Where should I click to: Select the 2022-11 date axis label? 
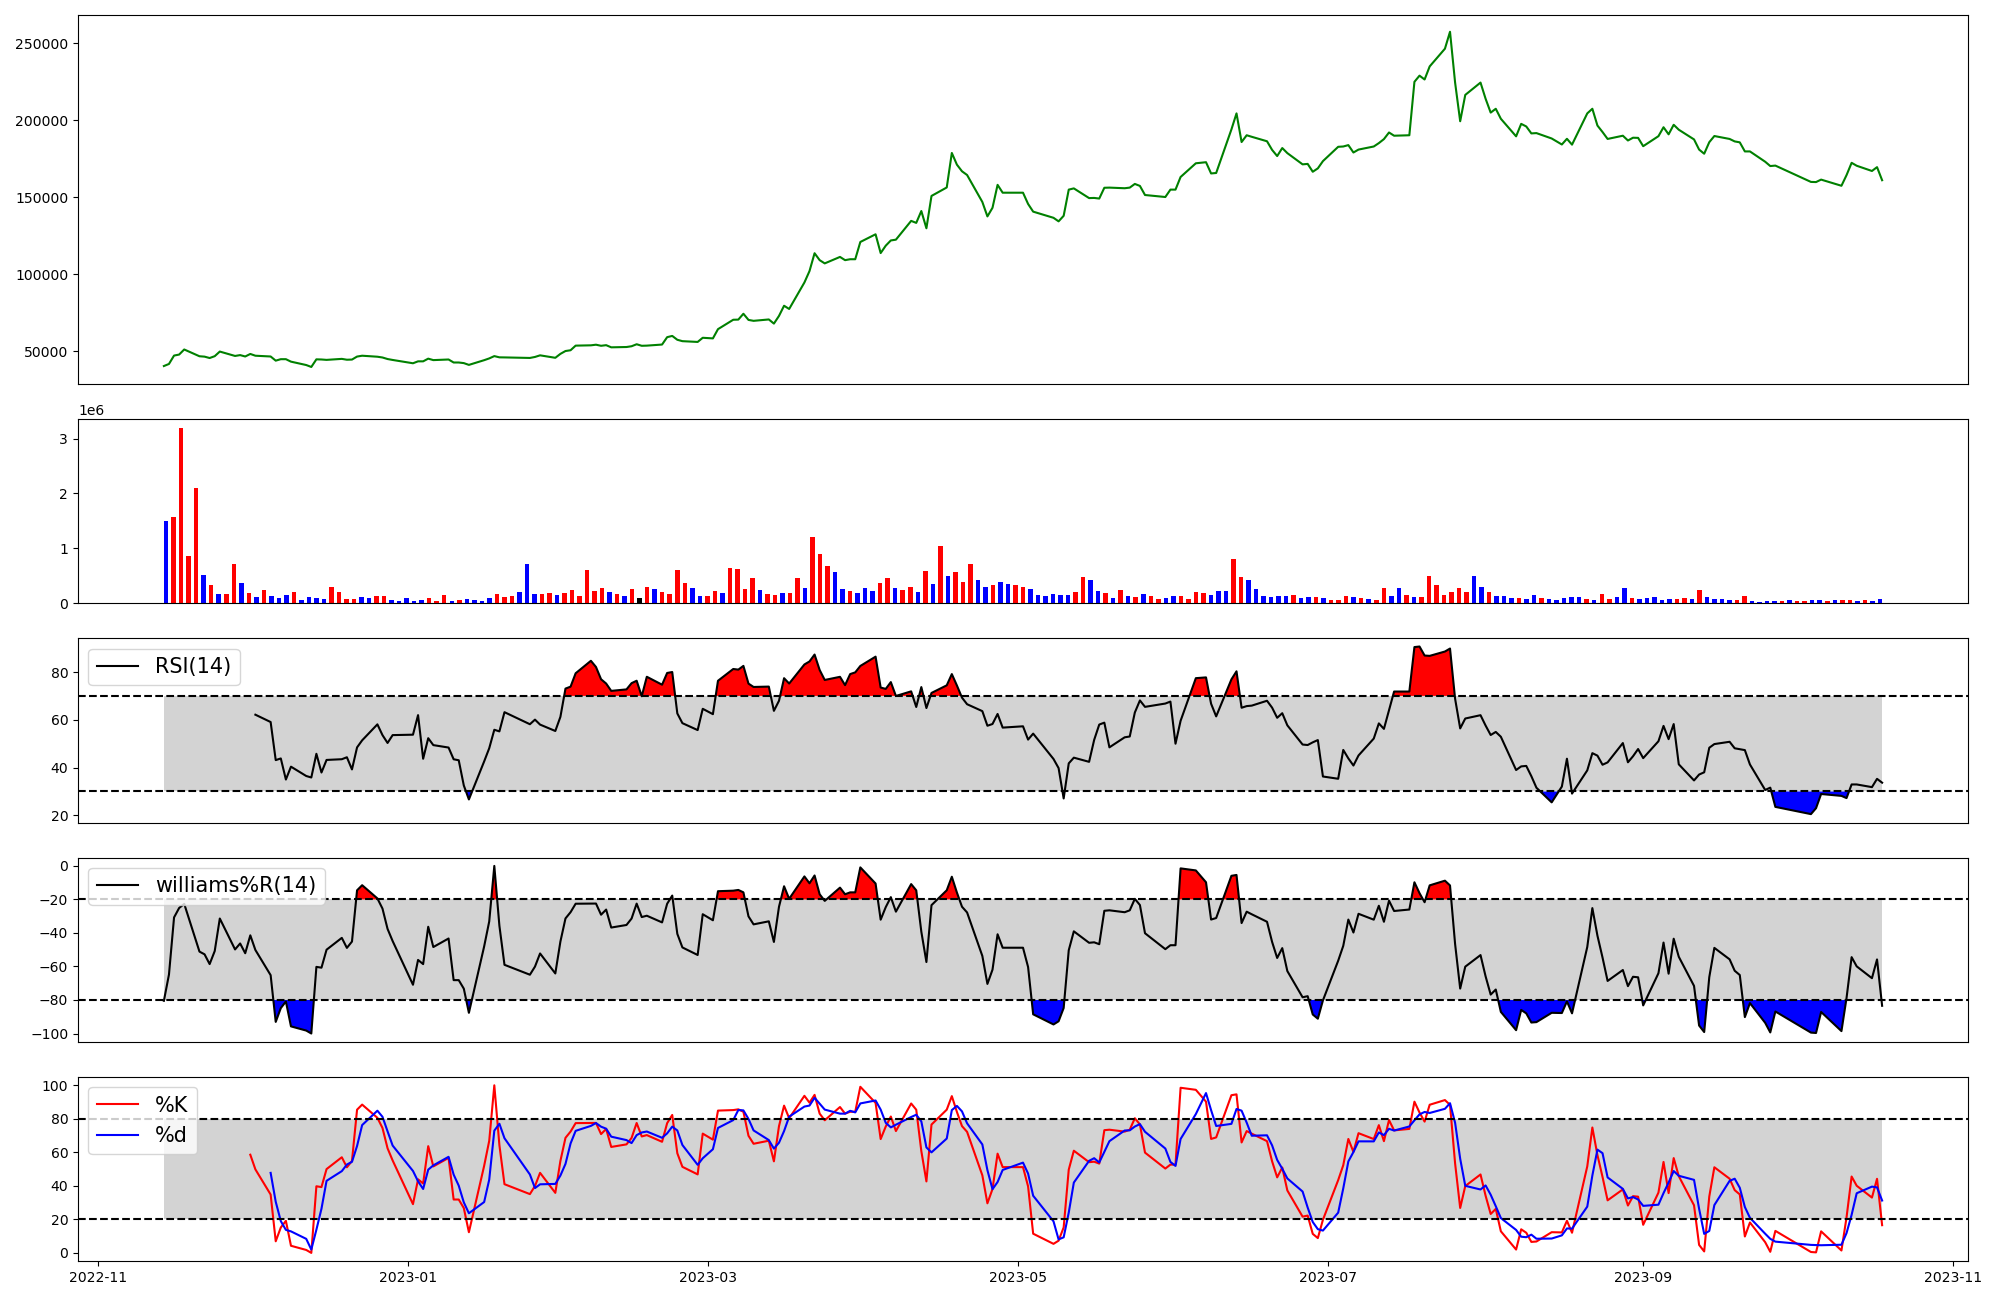pos(99,1277)
